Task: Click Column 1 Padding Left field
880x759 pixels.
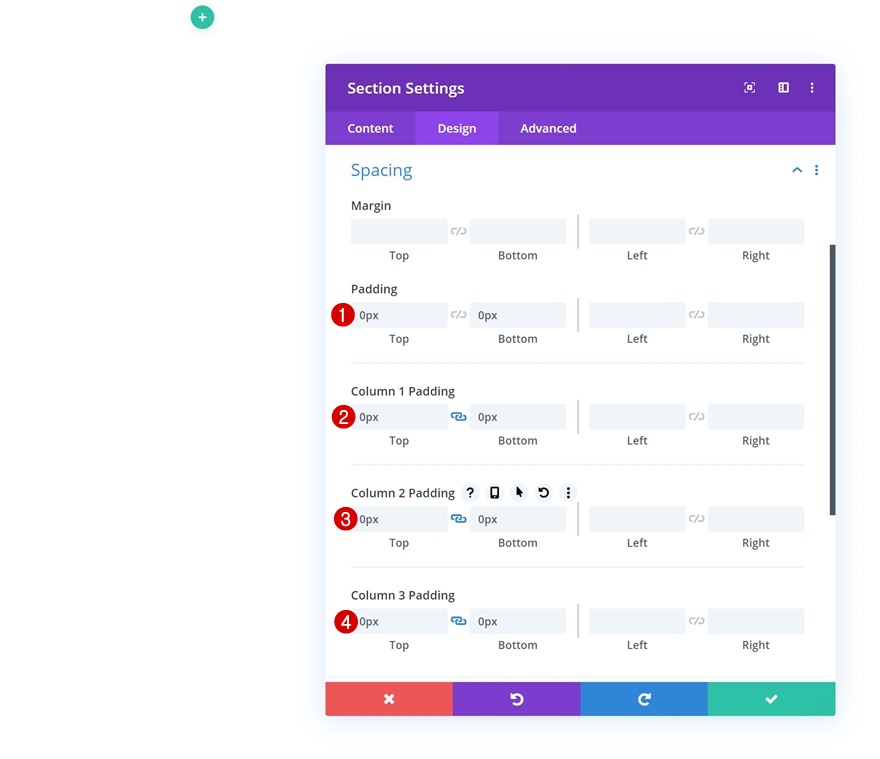Action: 637,417
